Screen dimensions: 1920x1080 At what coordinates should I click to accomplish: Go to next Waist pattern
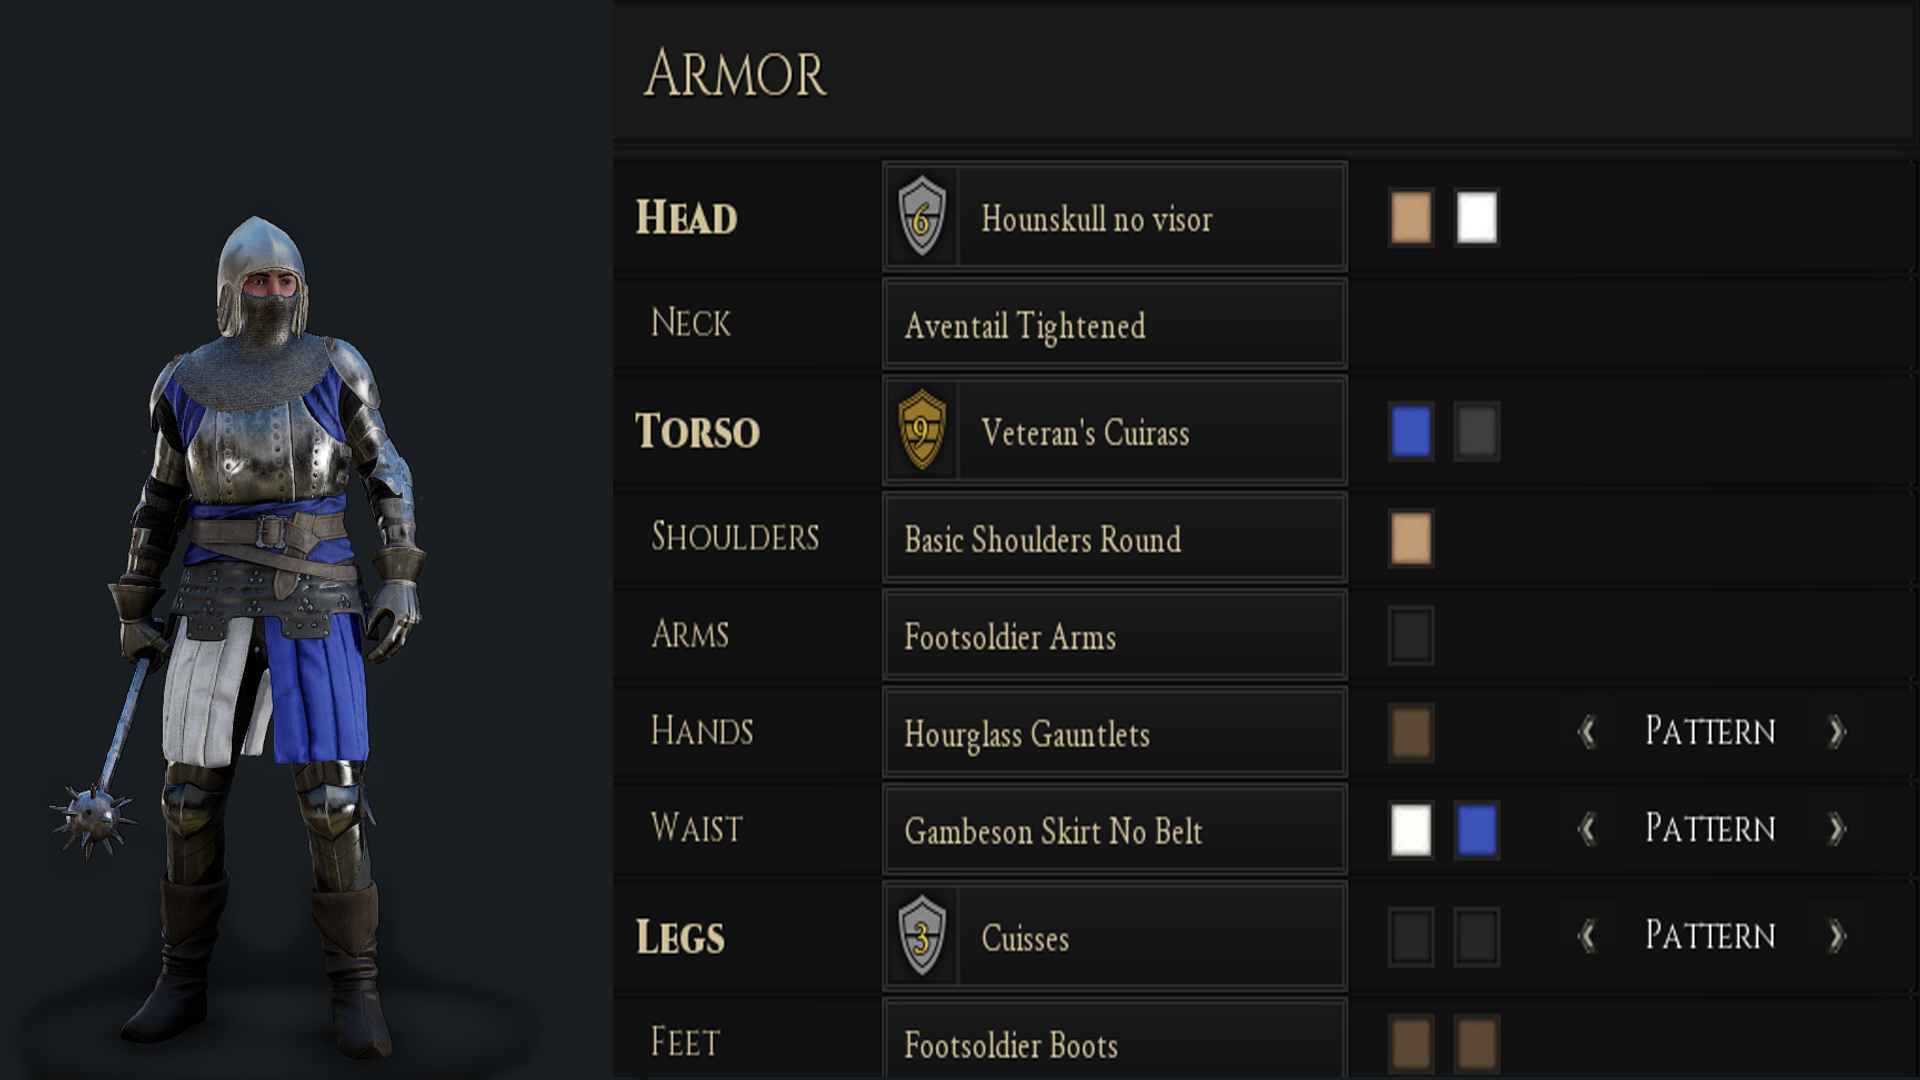1836,829
